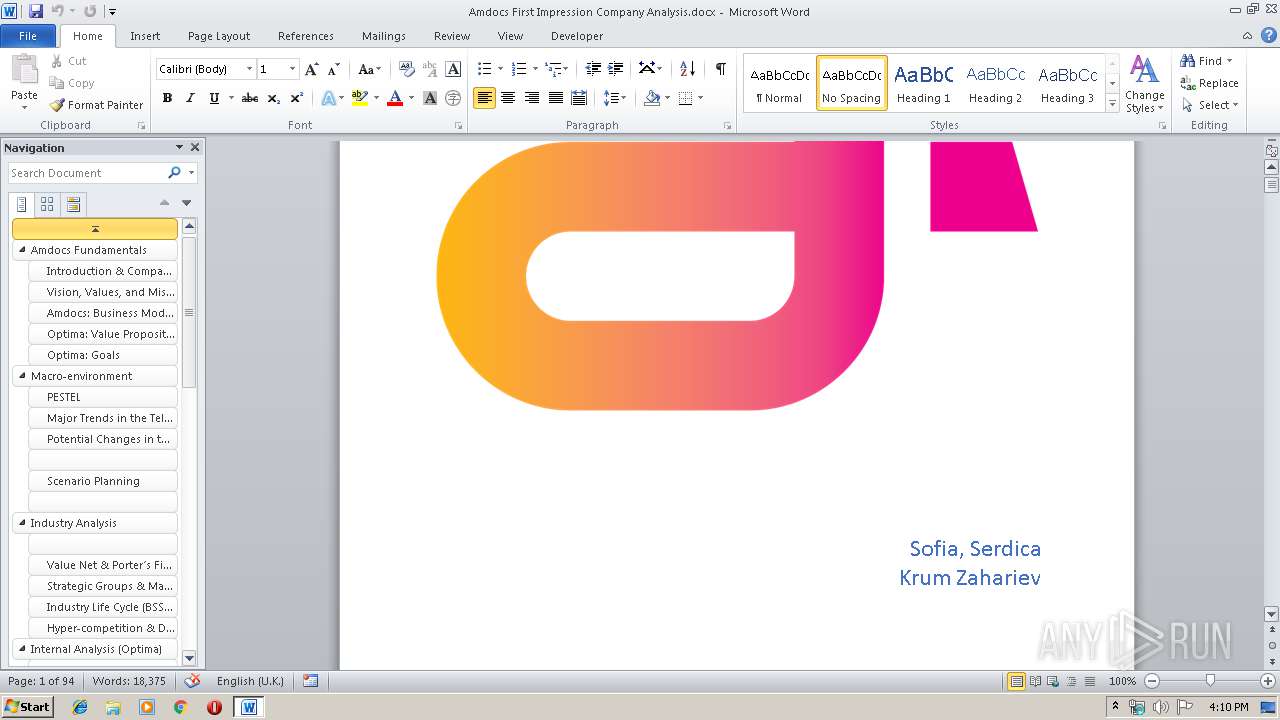The height and width of the screenshot is (720, 1280).
Task: Toggle Underline formatting
Action: [x=214, y=98]
